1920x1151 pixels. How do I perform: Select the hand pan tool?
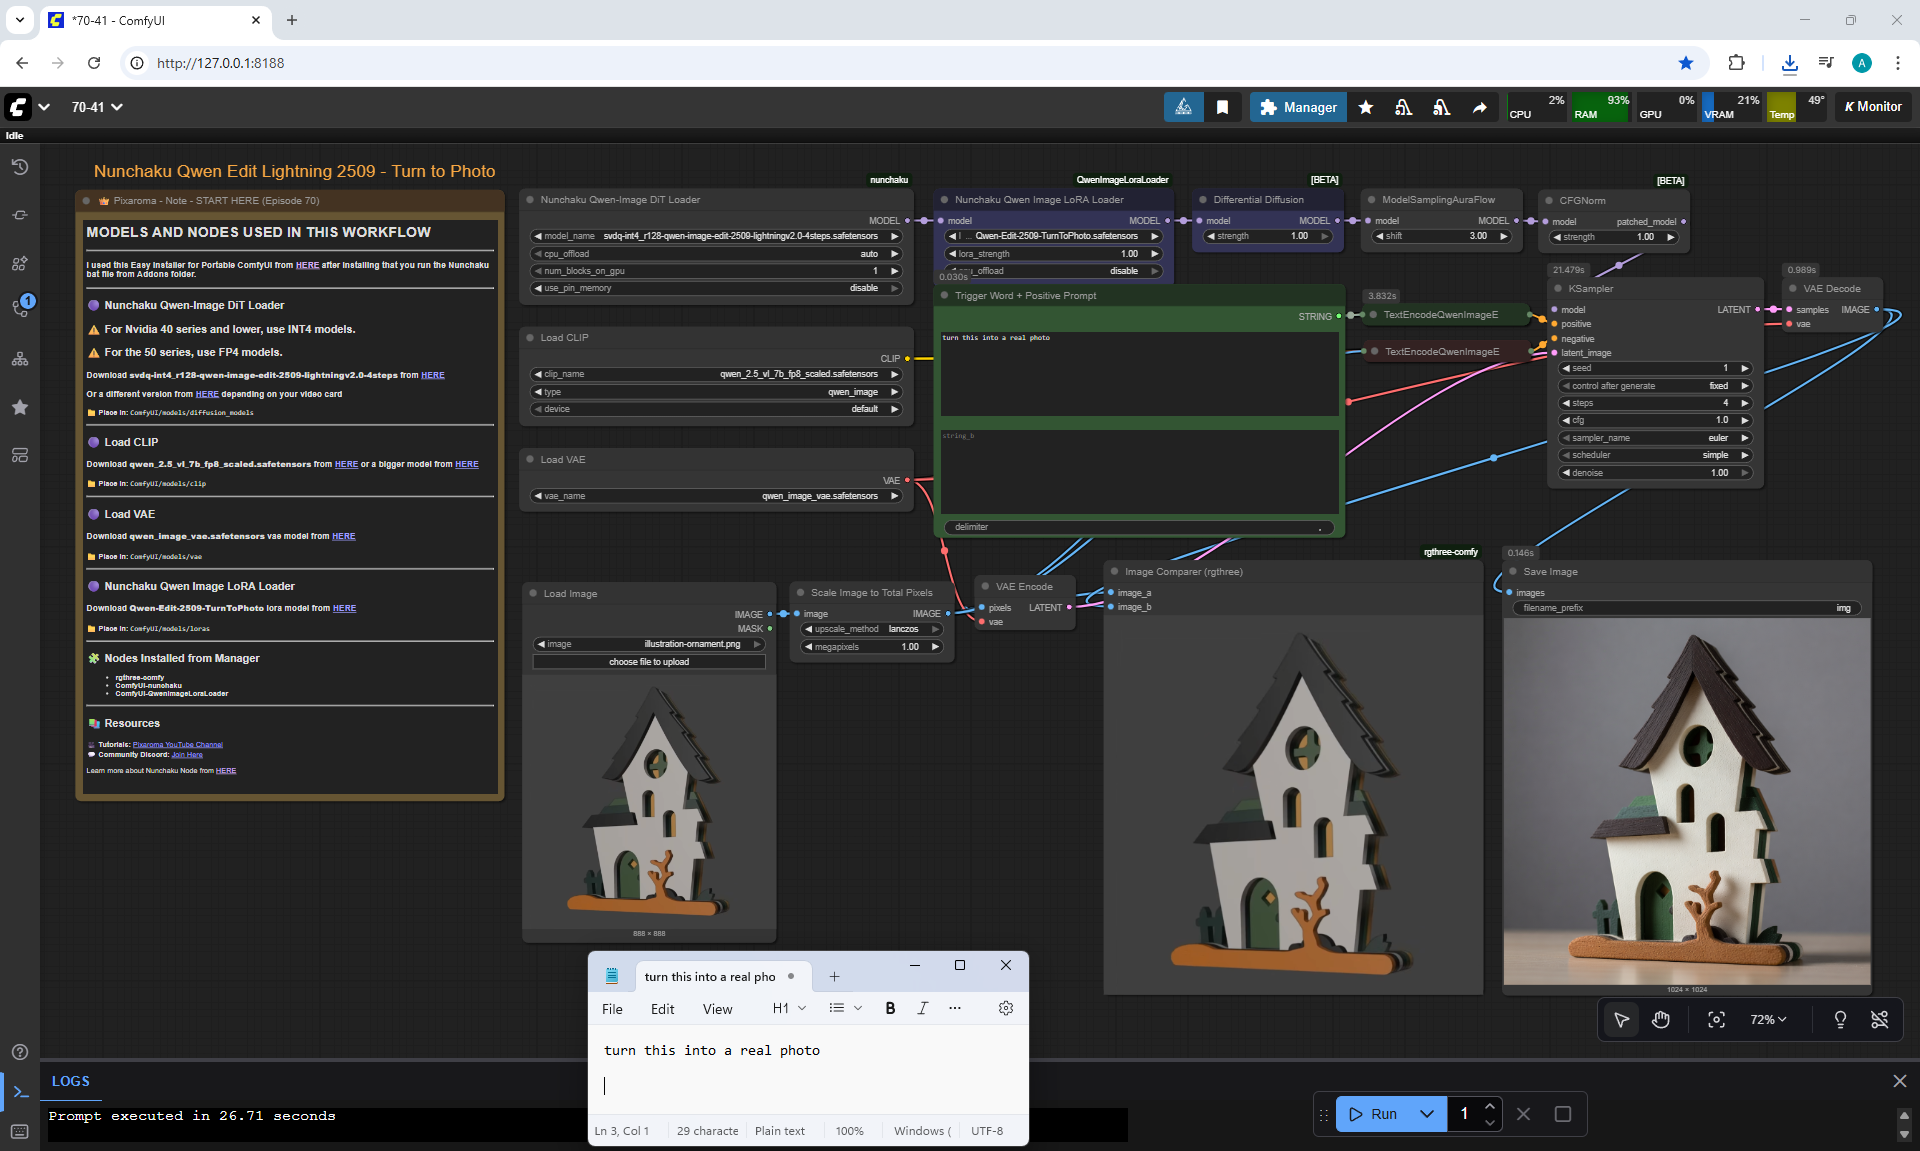point(1661,1019)
